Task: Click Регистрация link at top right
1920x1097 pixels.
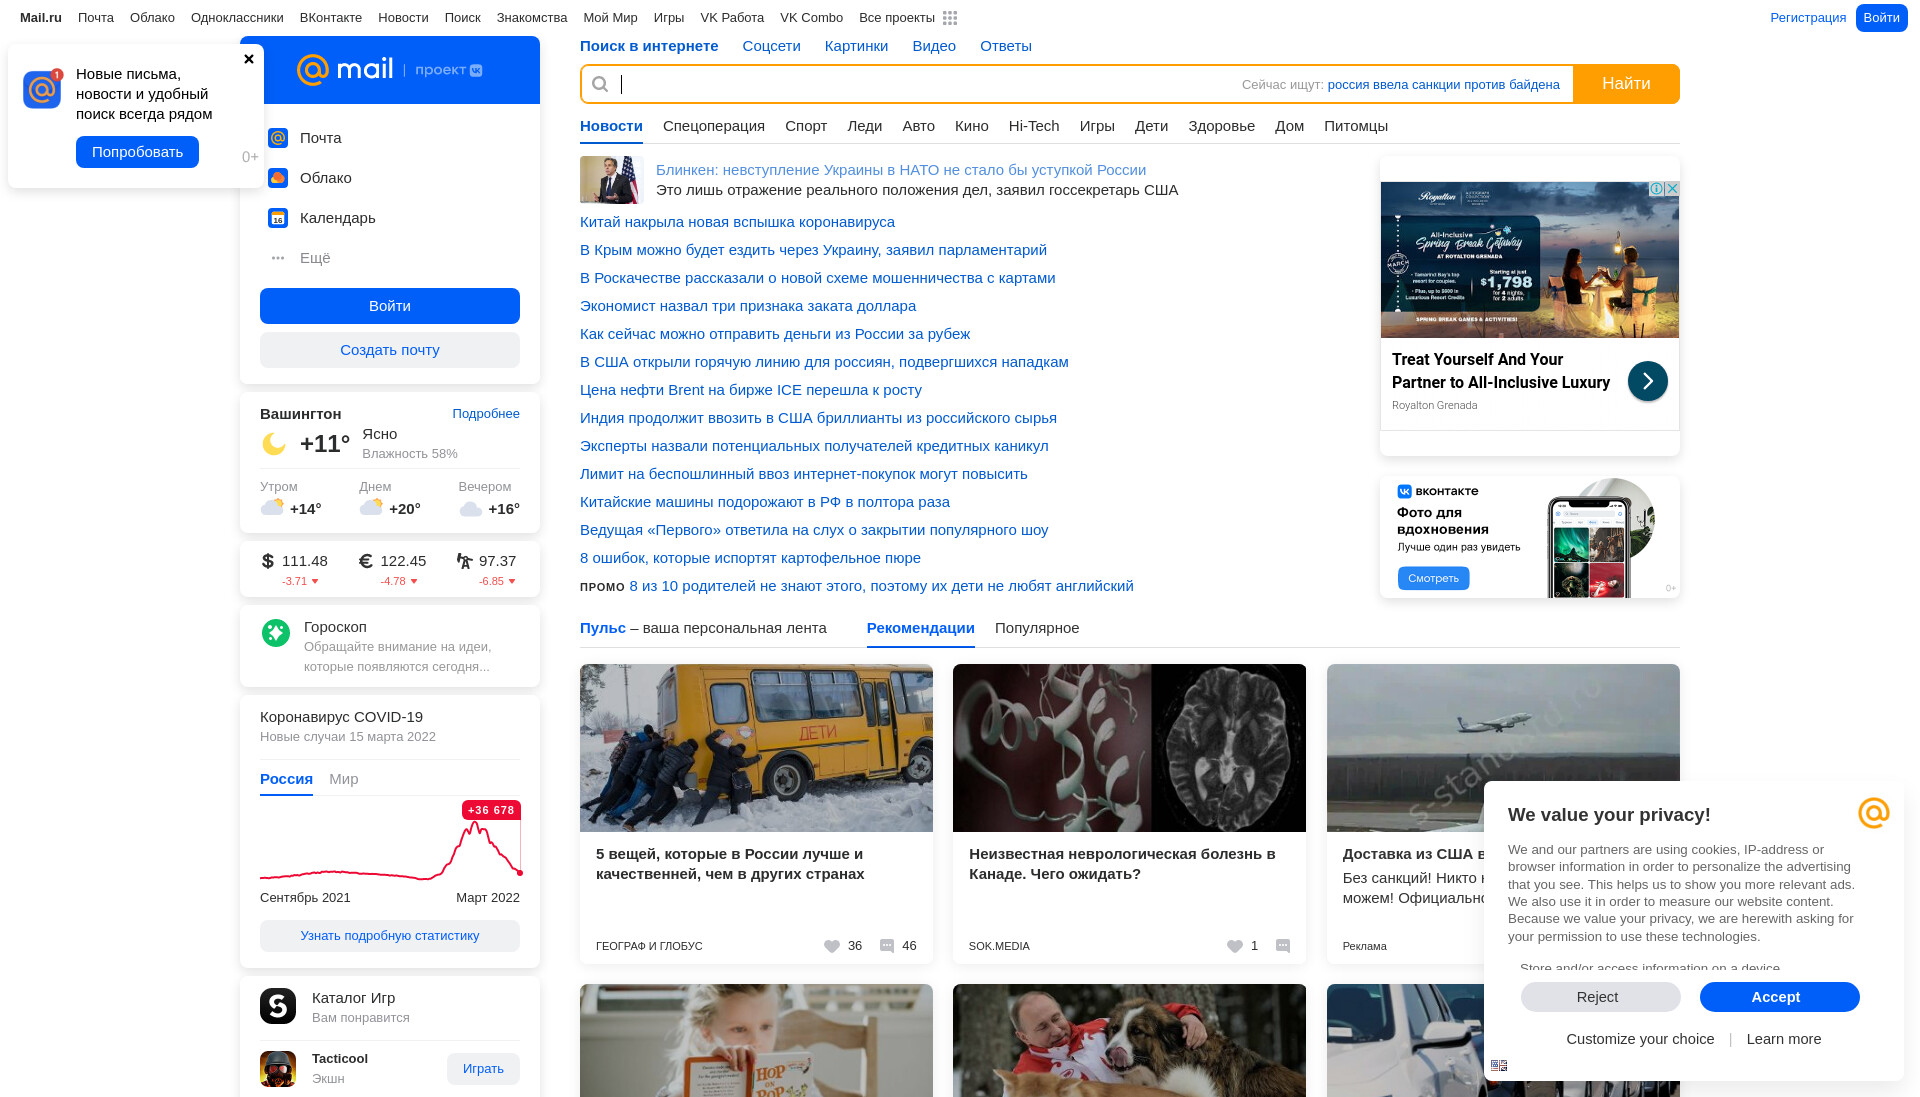Action: pyautogui.click(x=1808, y=18)
